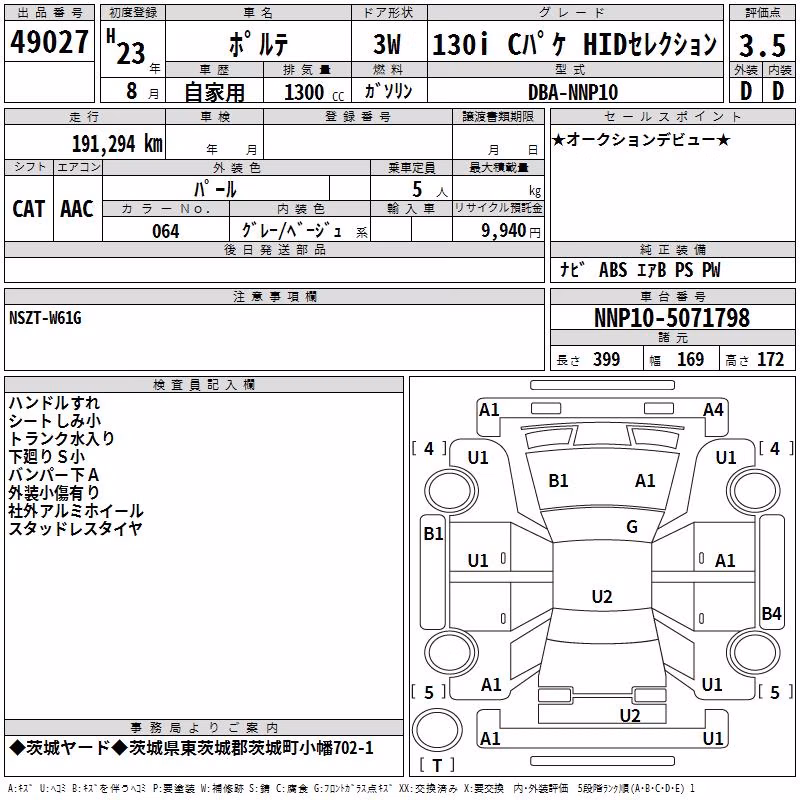Click inspector note 下廻りS小
800x800 pixels.
[x=46, y=456]
